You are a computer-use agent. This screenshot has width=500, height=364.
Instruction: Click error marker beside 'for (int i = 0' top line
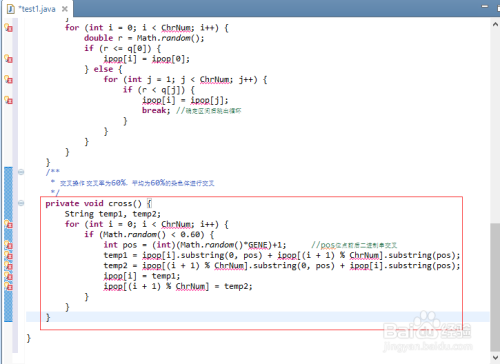9,28
